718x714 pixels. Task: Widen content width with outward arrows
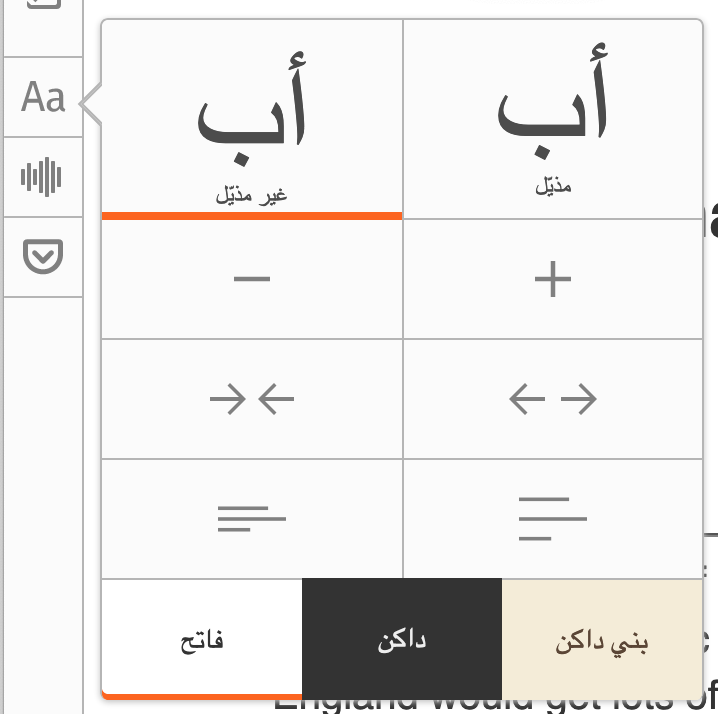tap(553, 400)
